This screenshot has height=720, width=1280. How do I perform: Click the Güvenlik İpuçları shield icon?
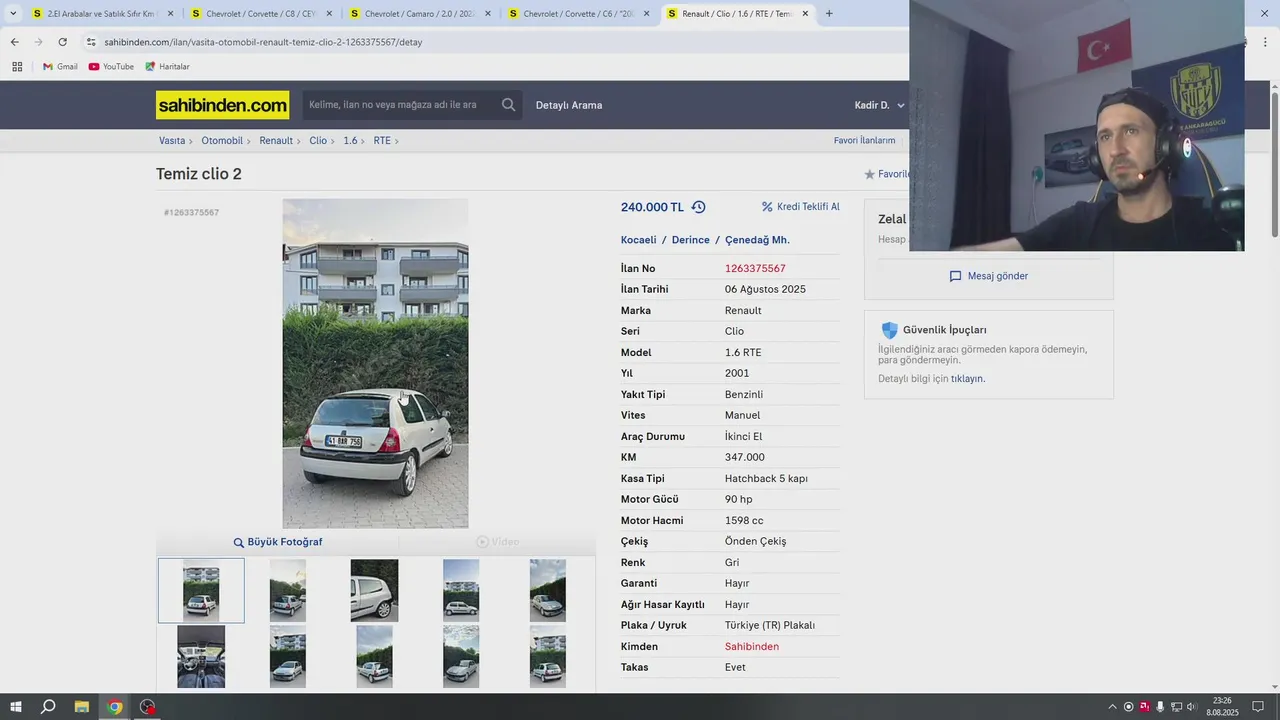click(x=889, y=330)
